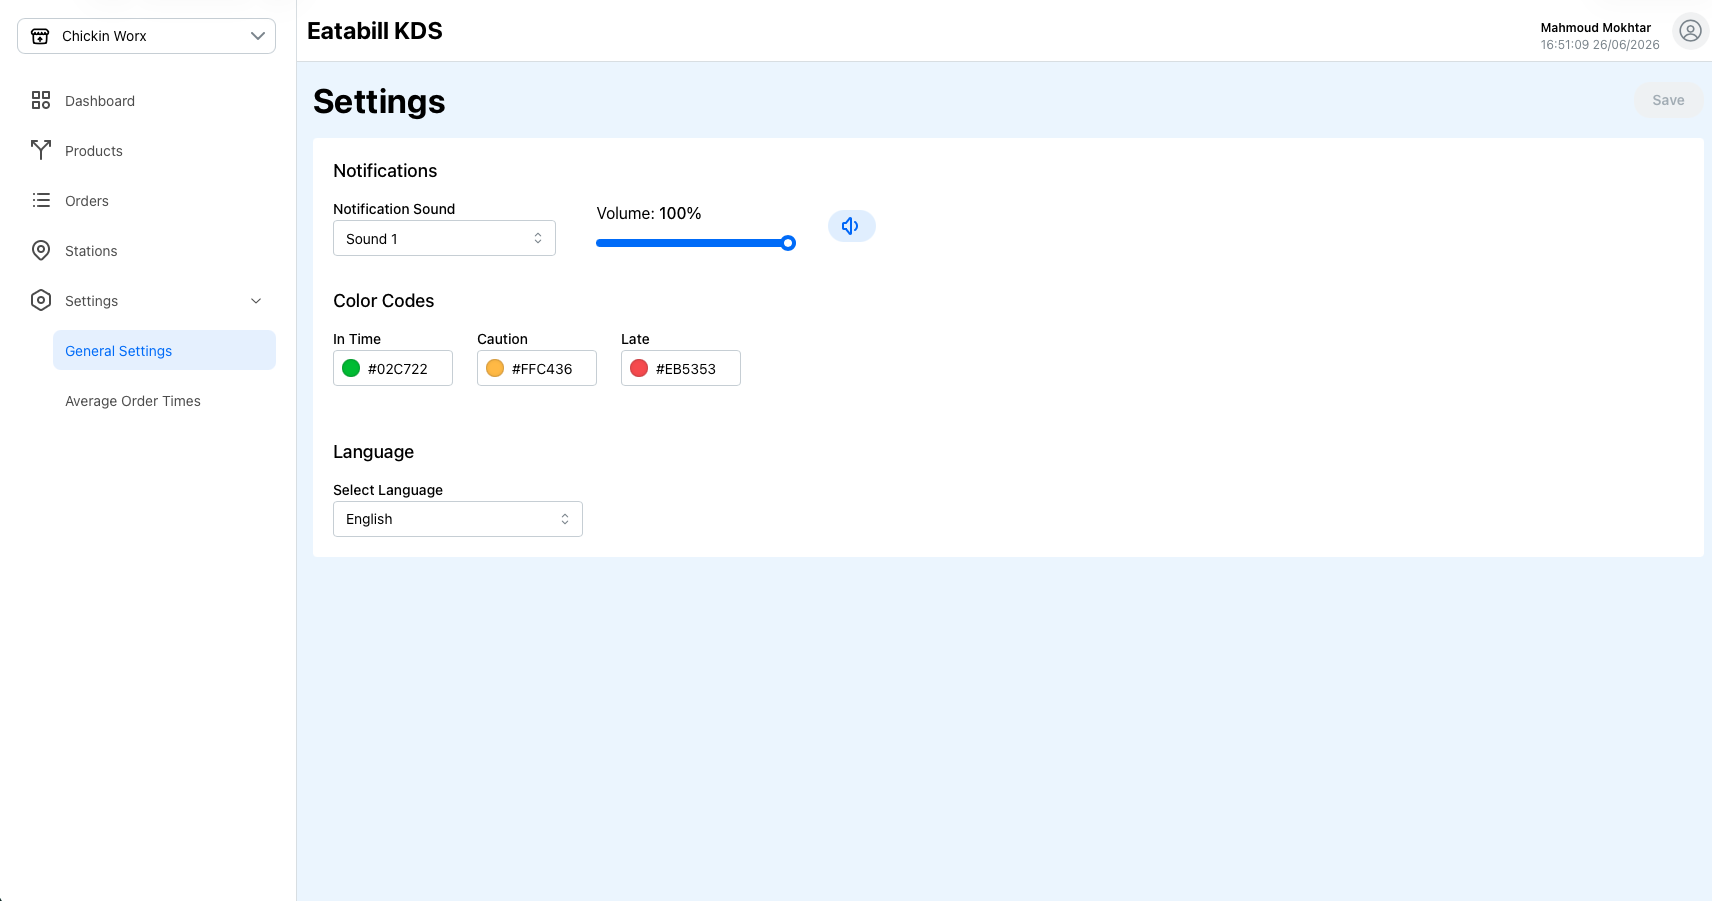Click the Eatabill KDS title
1712x901 pixels.
[375, 31]
